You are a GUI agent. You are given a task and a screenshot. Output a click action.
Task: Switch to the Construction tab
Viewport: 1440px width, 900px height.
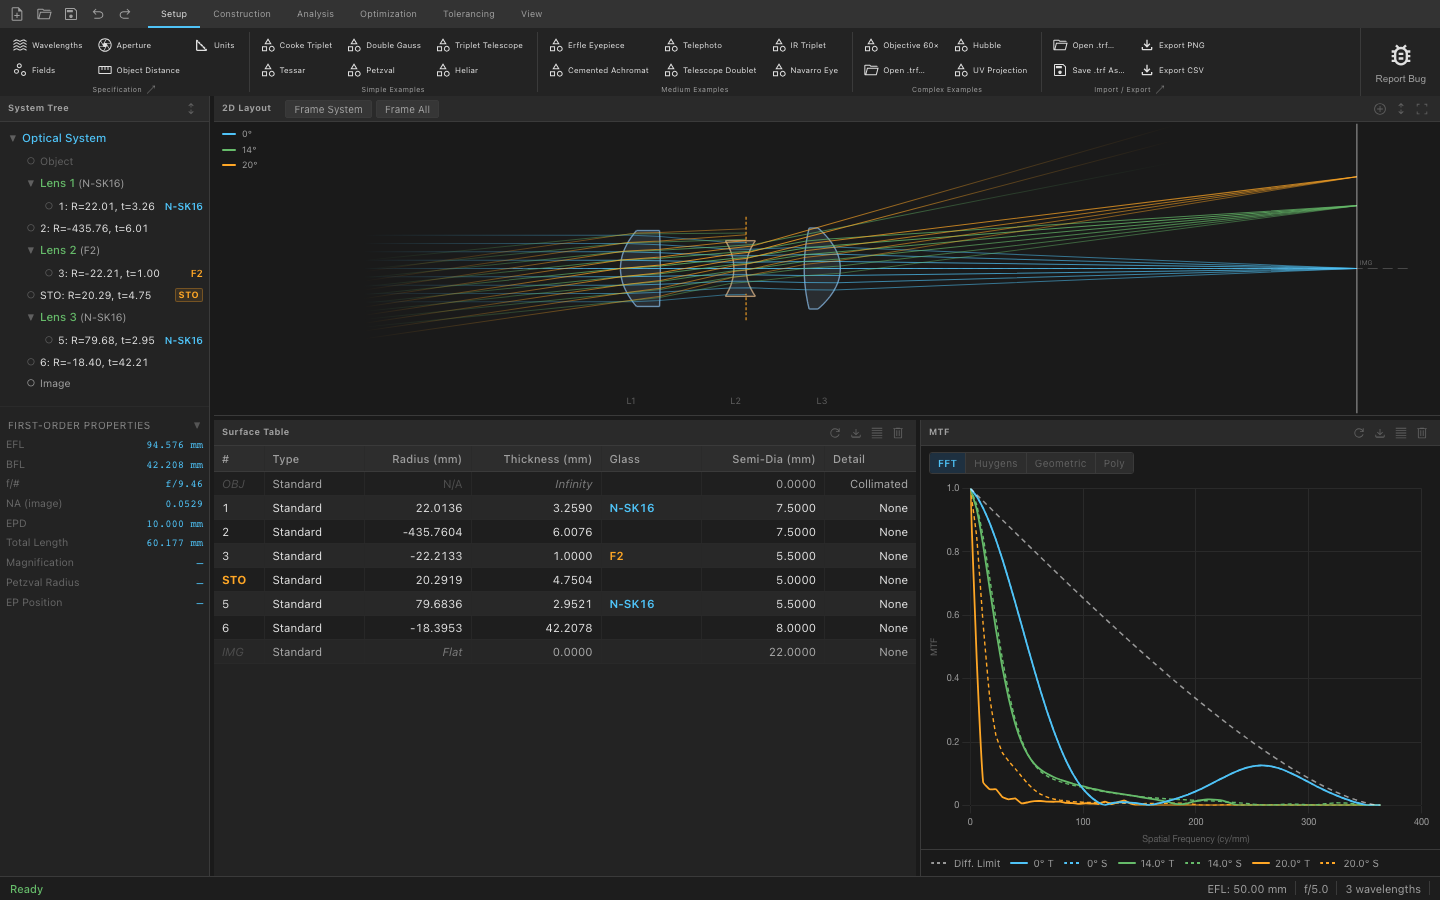242,14
